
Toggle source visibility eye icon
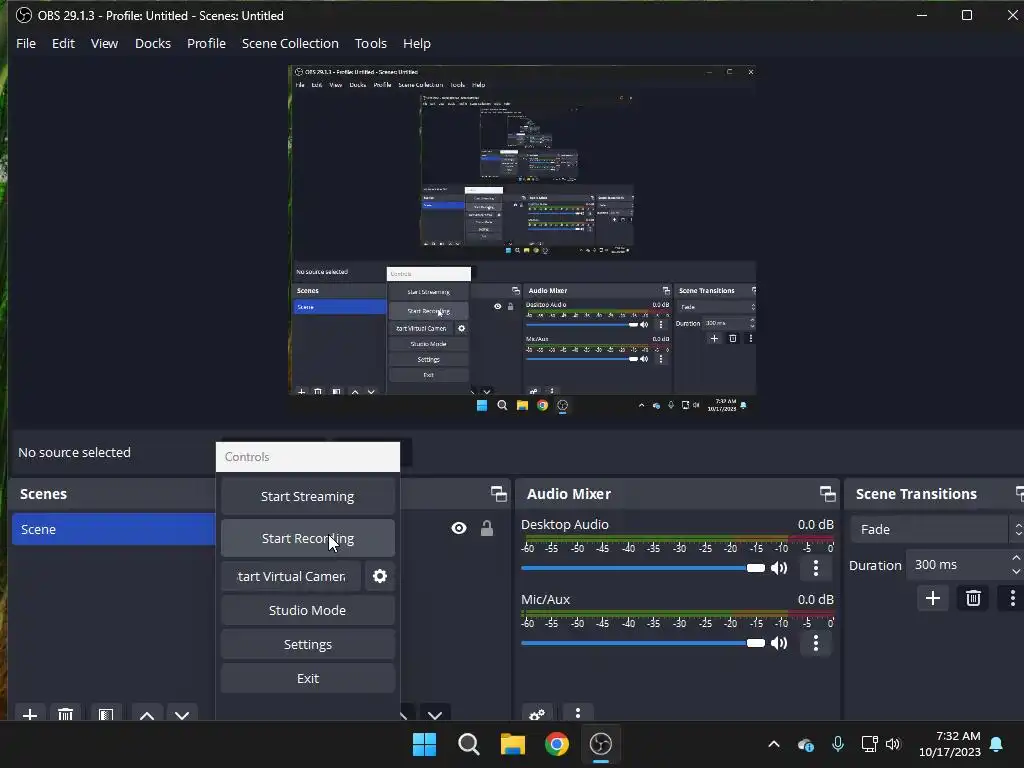click(x=459, y=528)
